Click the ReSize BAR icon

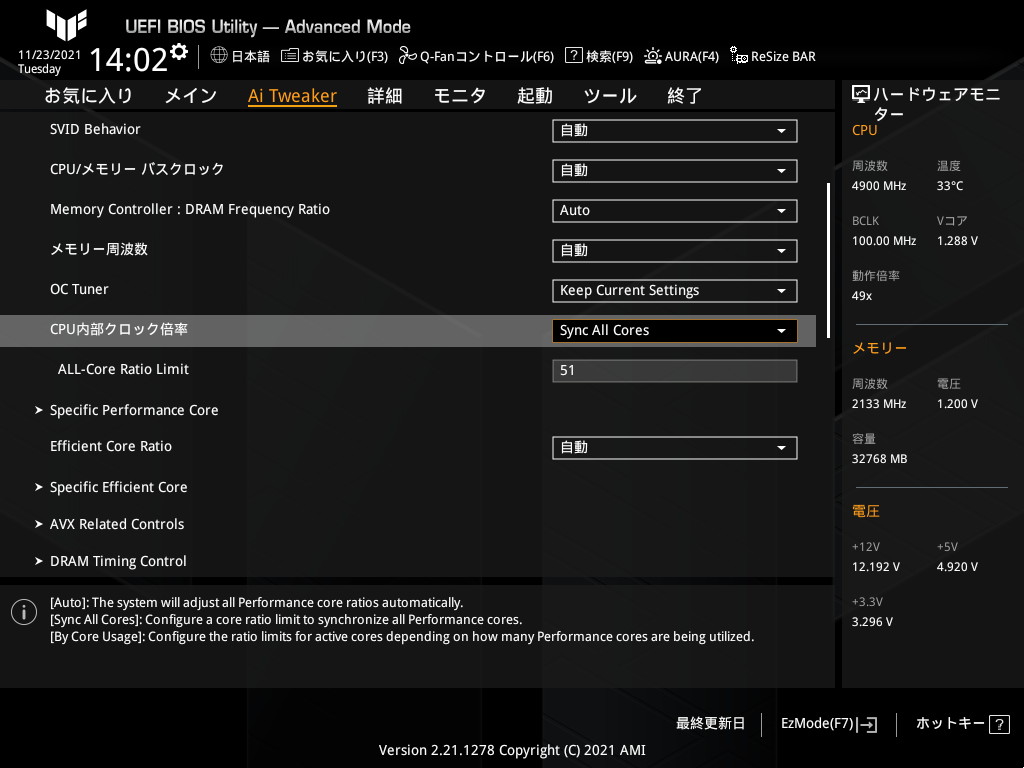[x=739, y=56]
